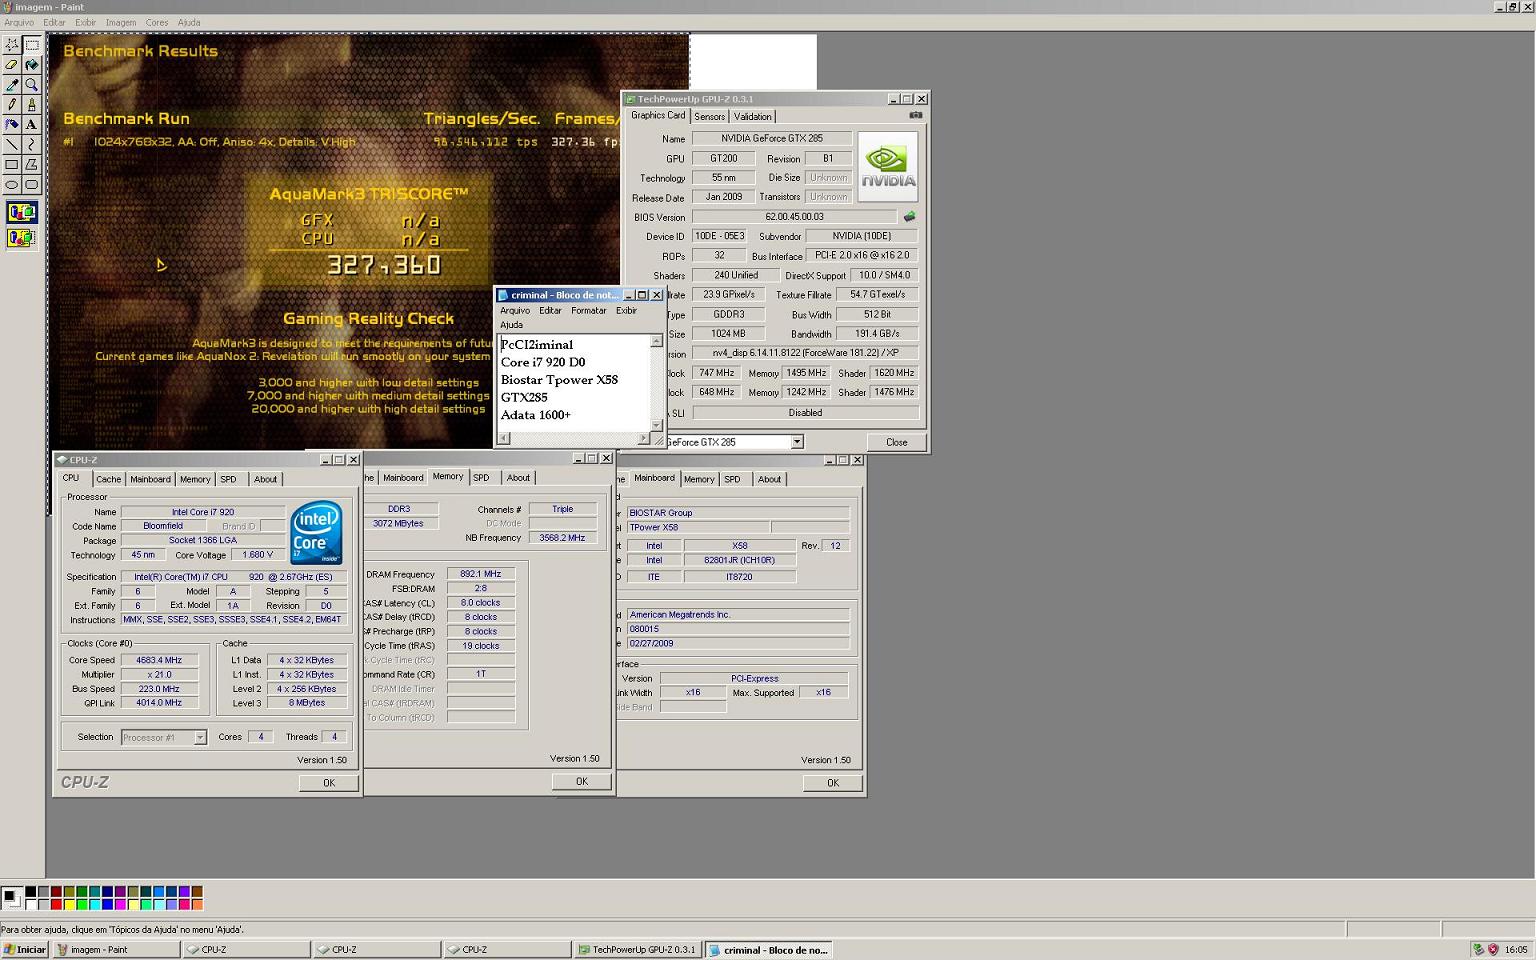Pick the Eraser tool in Paint
Screen dimensions: 1536x960
point(12,65)
